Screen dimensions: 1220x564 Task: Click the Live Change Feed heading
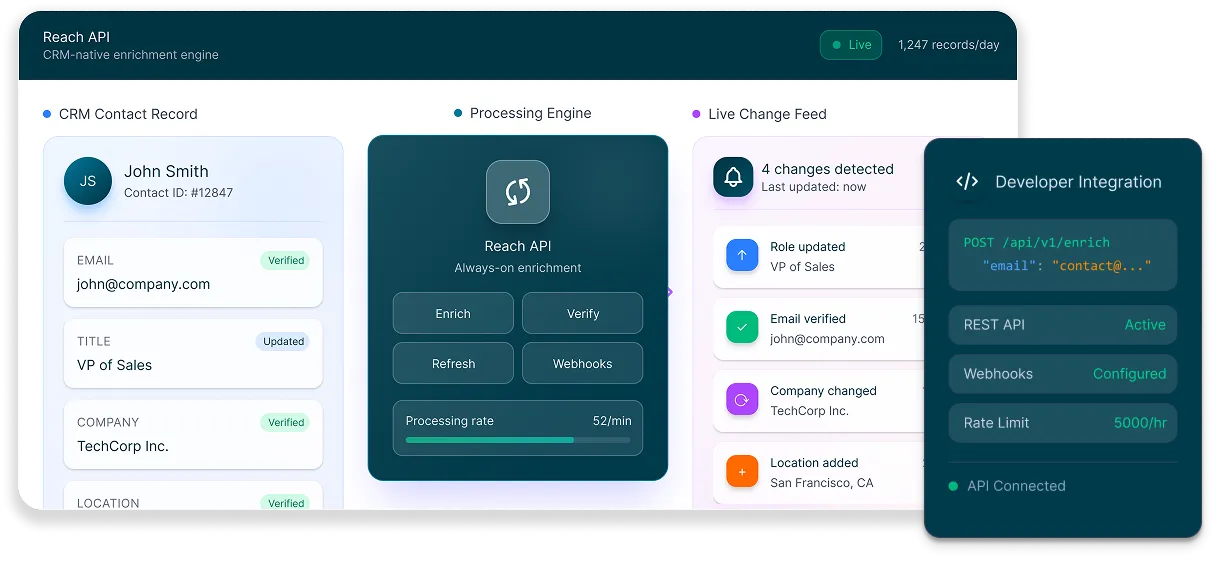tap(767, 114)
